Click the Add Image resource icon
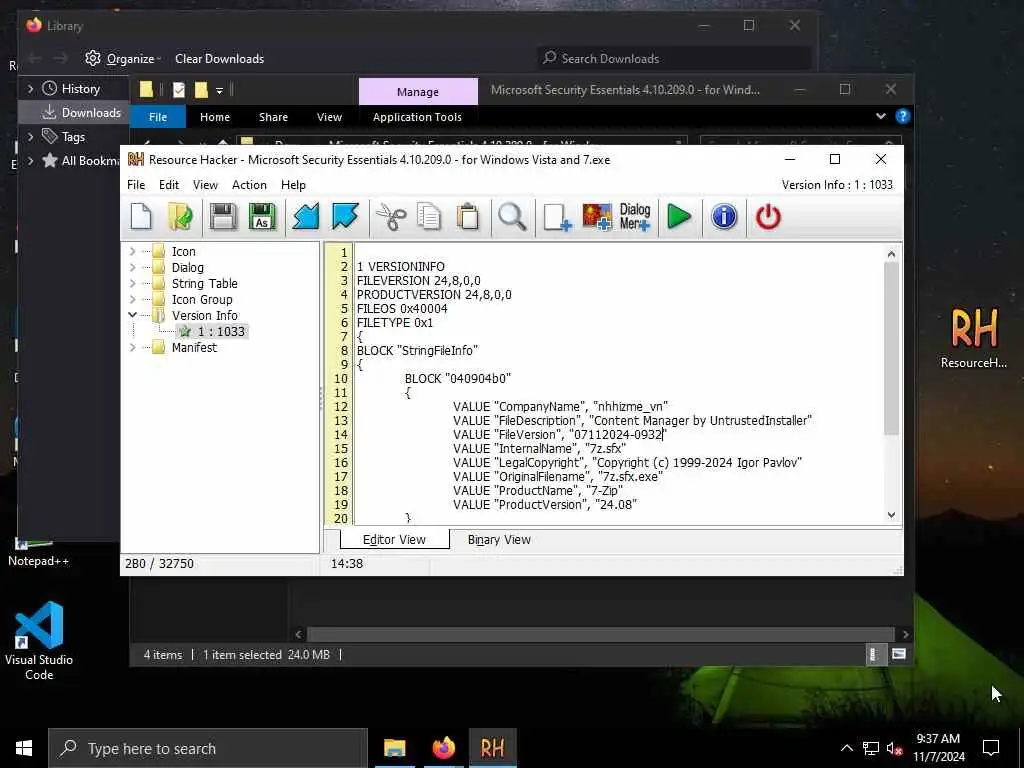This screenshot has width=1024, height=768. 597,217
